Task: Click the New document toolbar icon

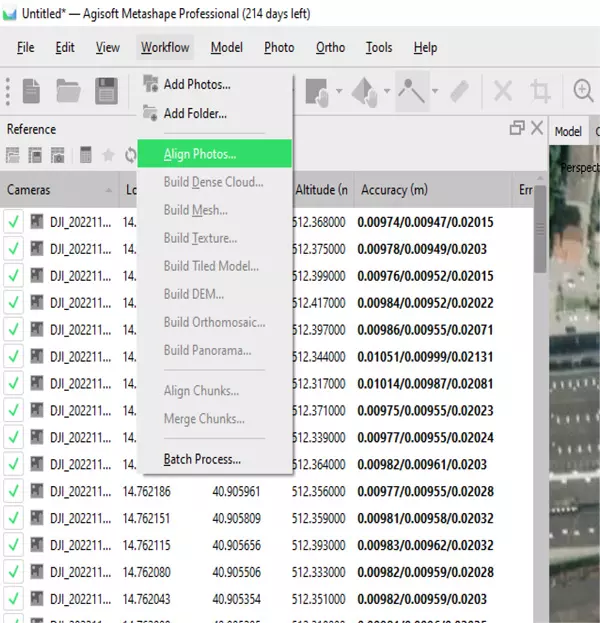Action: [x=31, y=91]
